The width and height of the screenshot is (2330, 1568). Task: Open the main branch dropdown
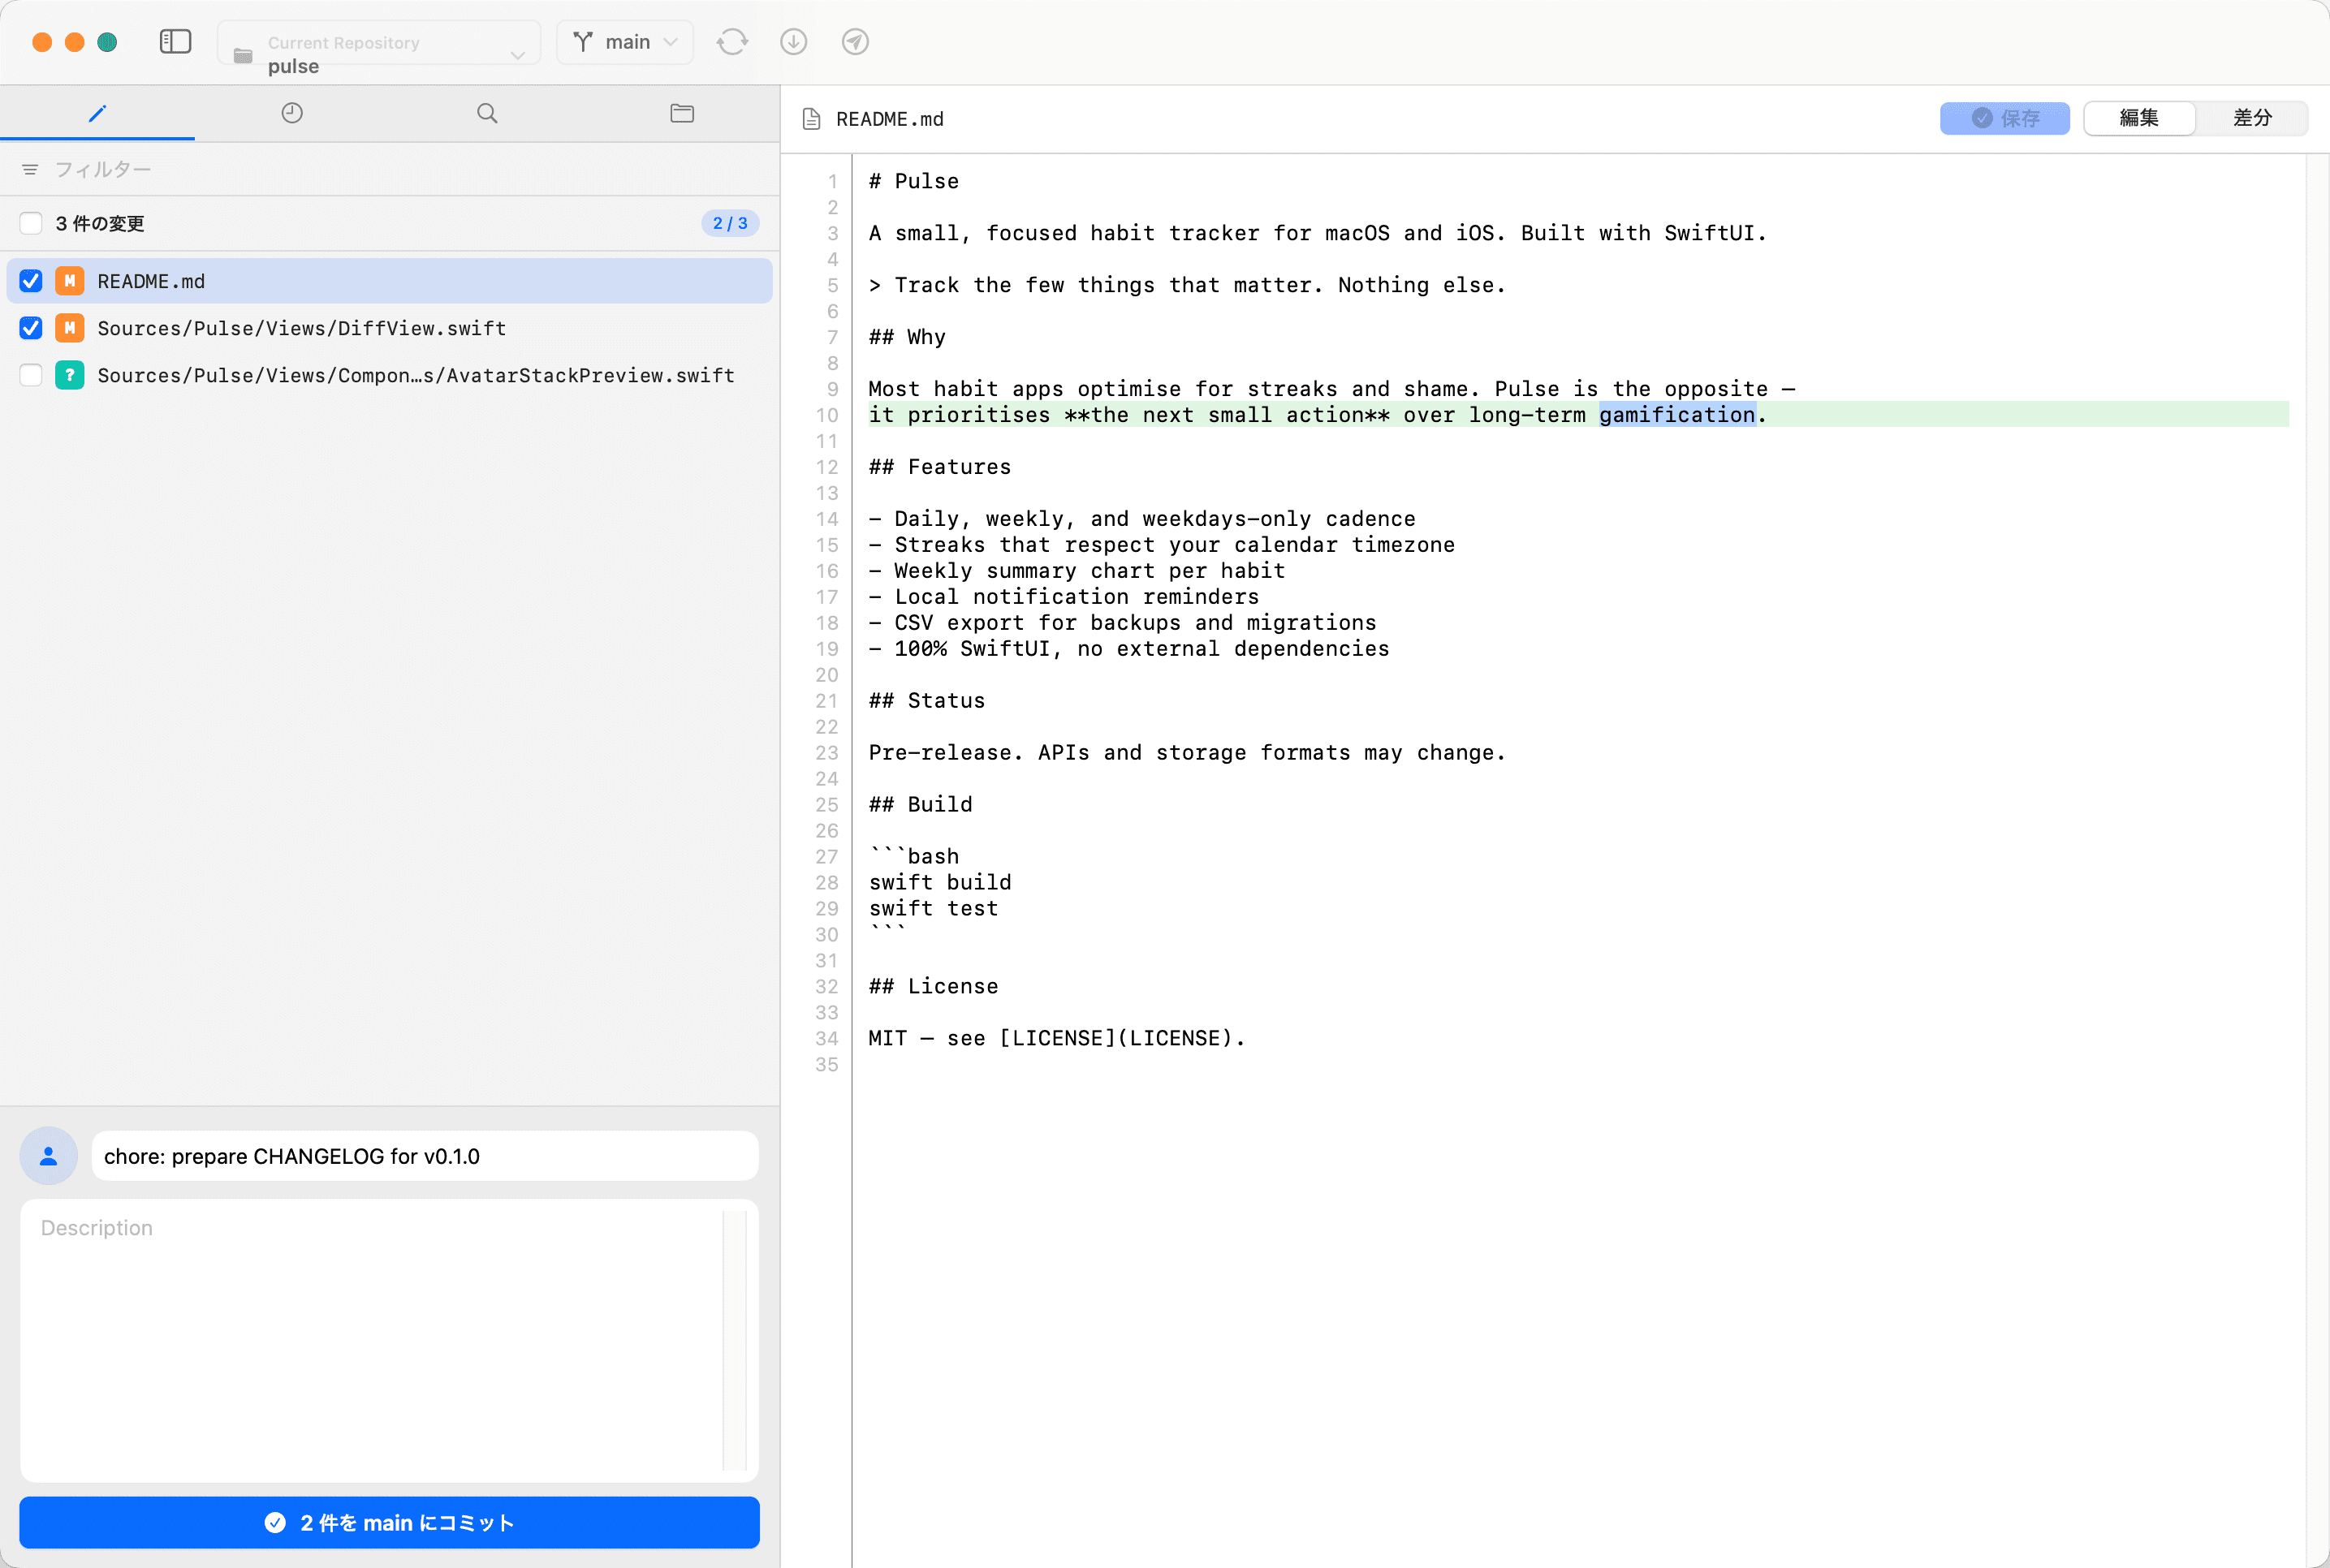pyautogui.click(x=625, y=42)
